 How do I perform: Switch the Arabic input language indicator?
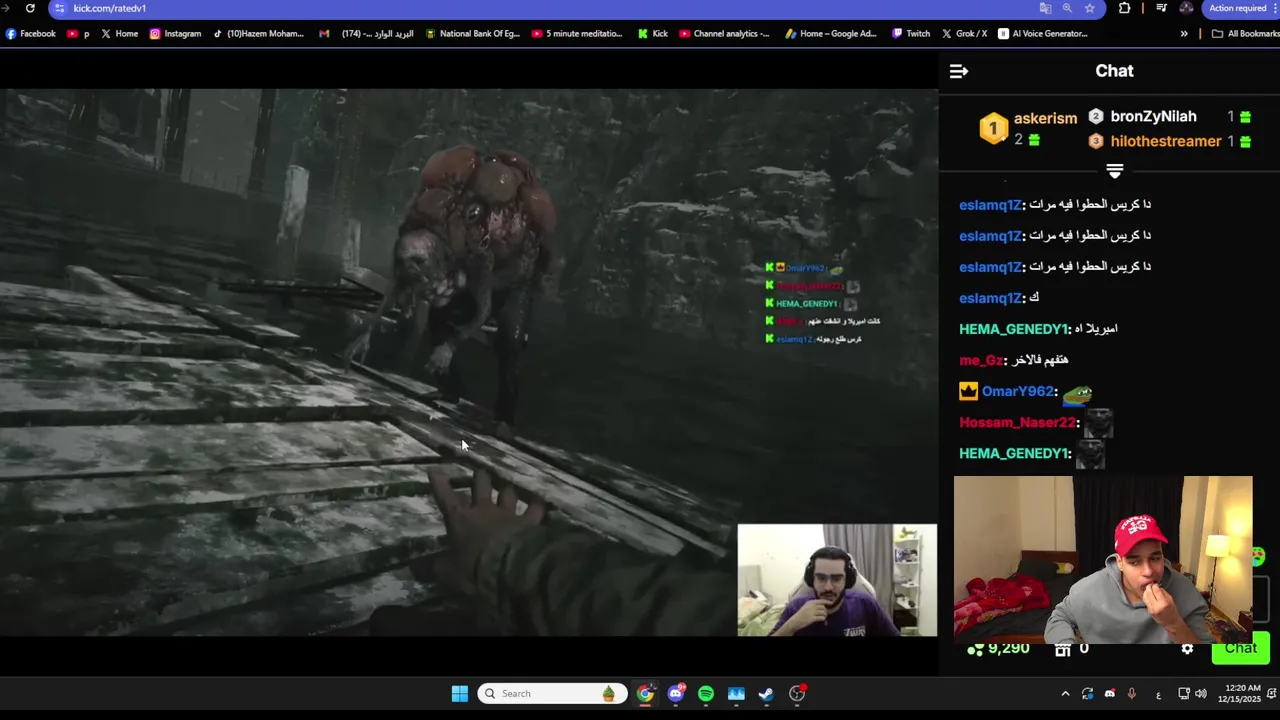coord(1158,694)
